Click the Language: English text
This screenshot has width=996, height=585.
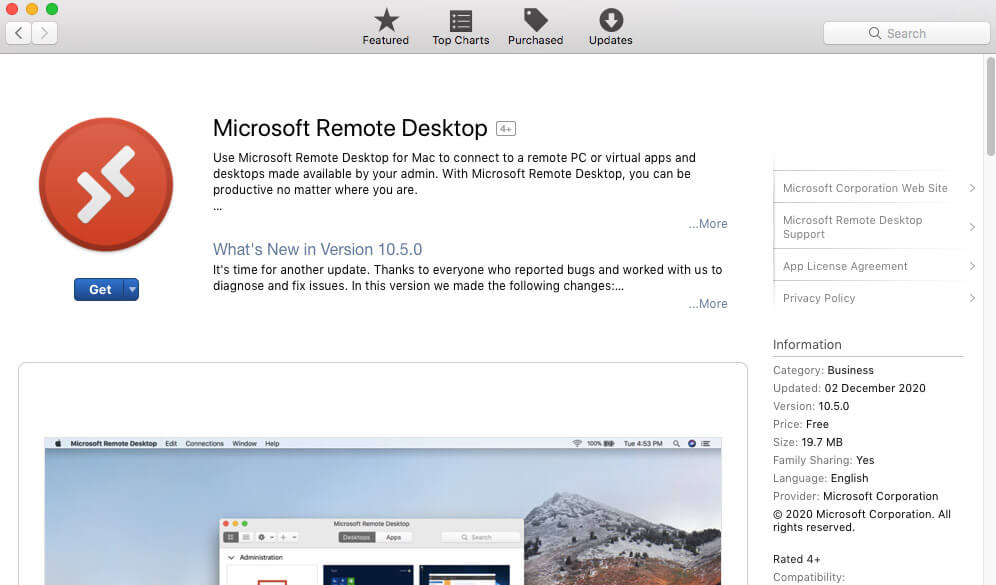(821, 478)
